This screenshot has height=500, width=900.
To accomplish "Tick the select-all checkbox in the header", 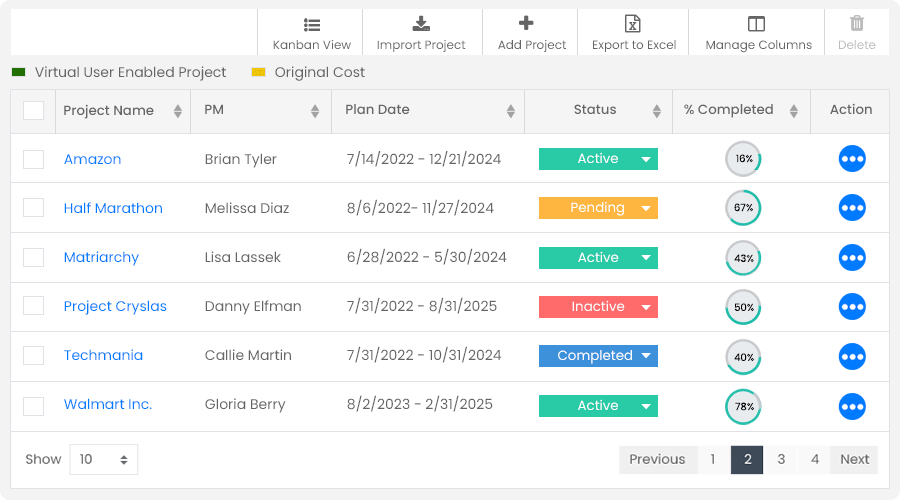I will (33, 110).
